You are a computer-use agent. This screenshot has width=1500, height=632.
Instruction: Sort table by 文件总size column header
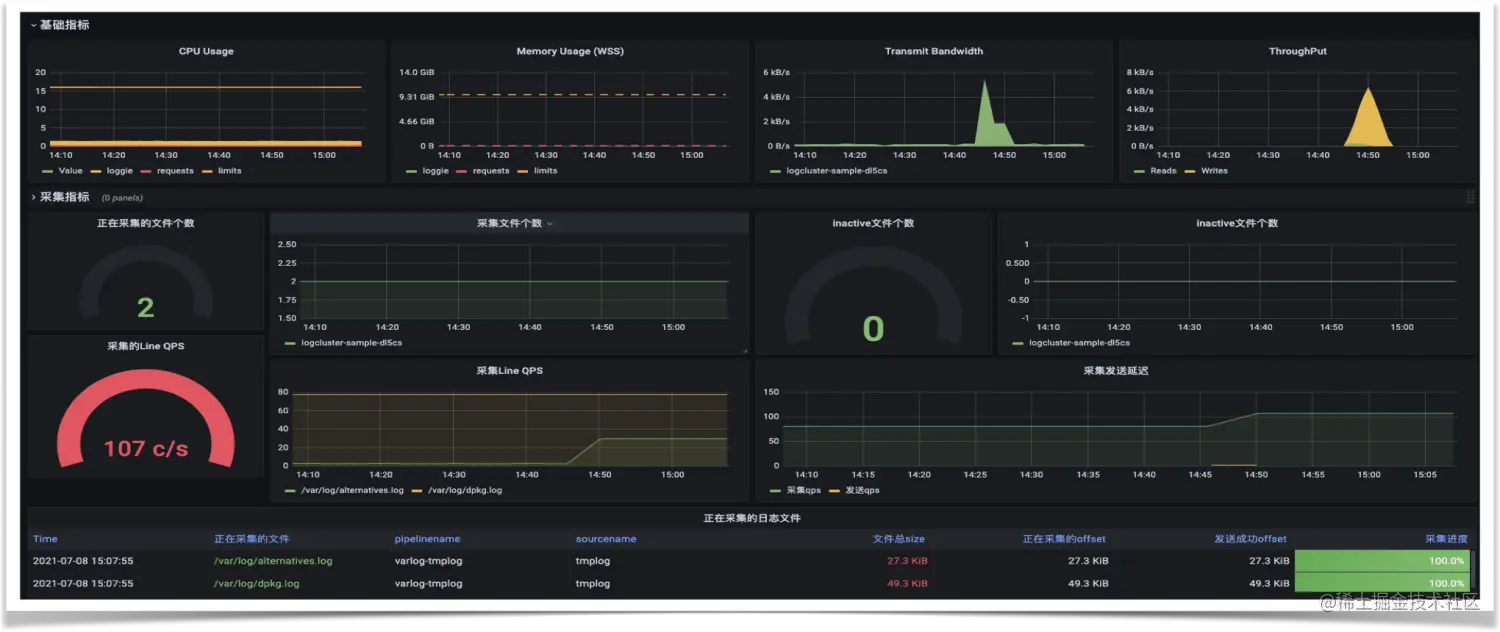899,539
